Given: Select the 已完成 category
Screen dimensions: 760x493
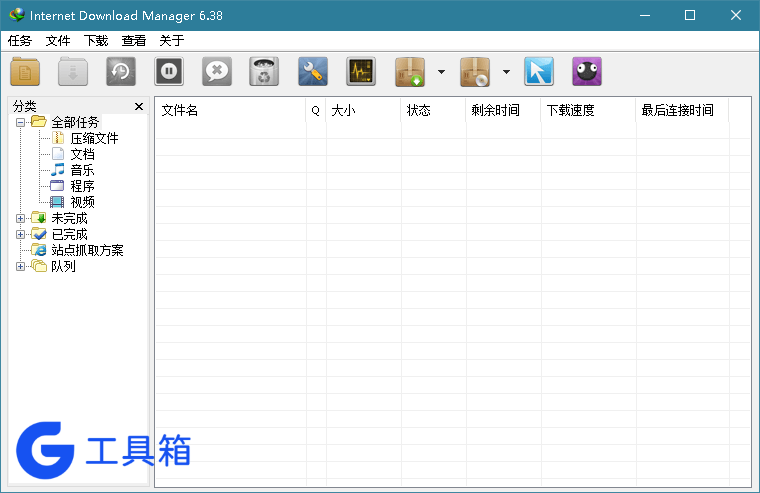Looking at the screenshot, I should coord(69,235).
